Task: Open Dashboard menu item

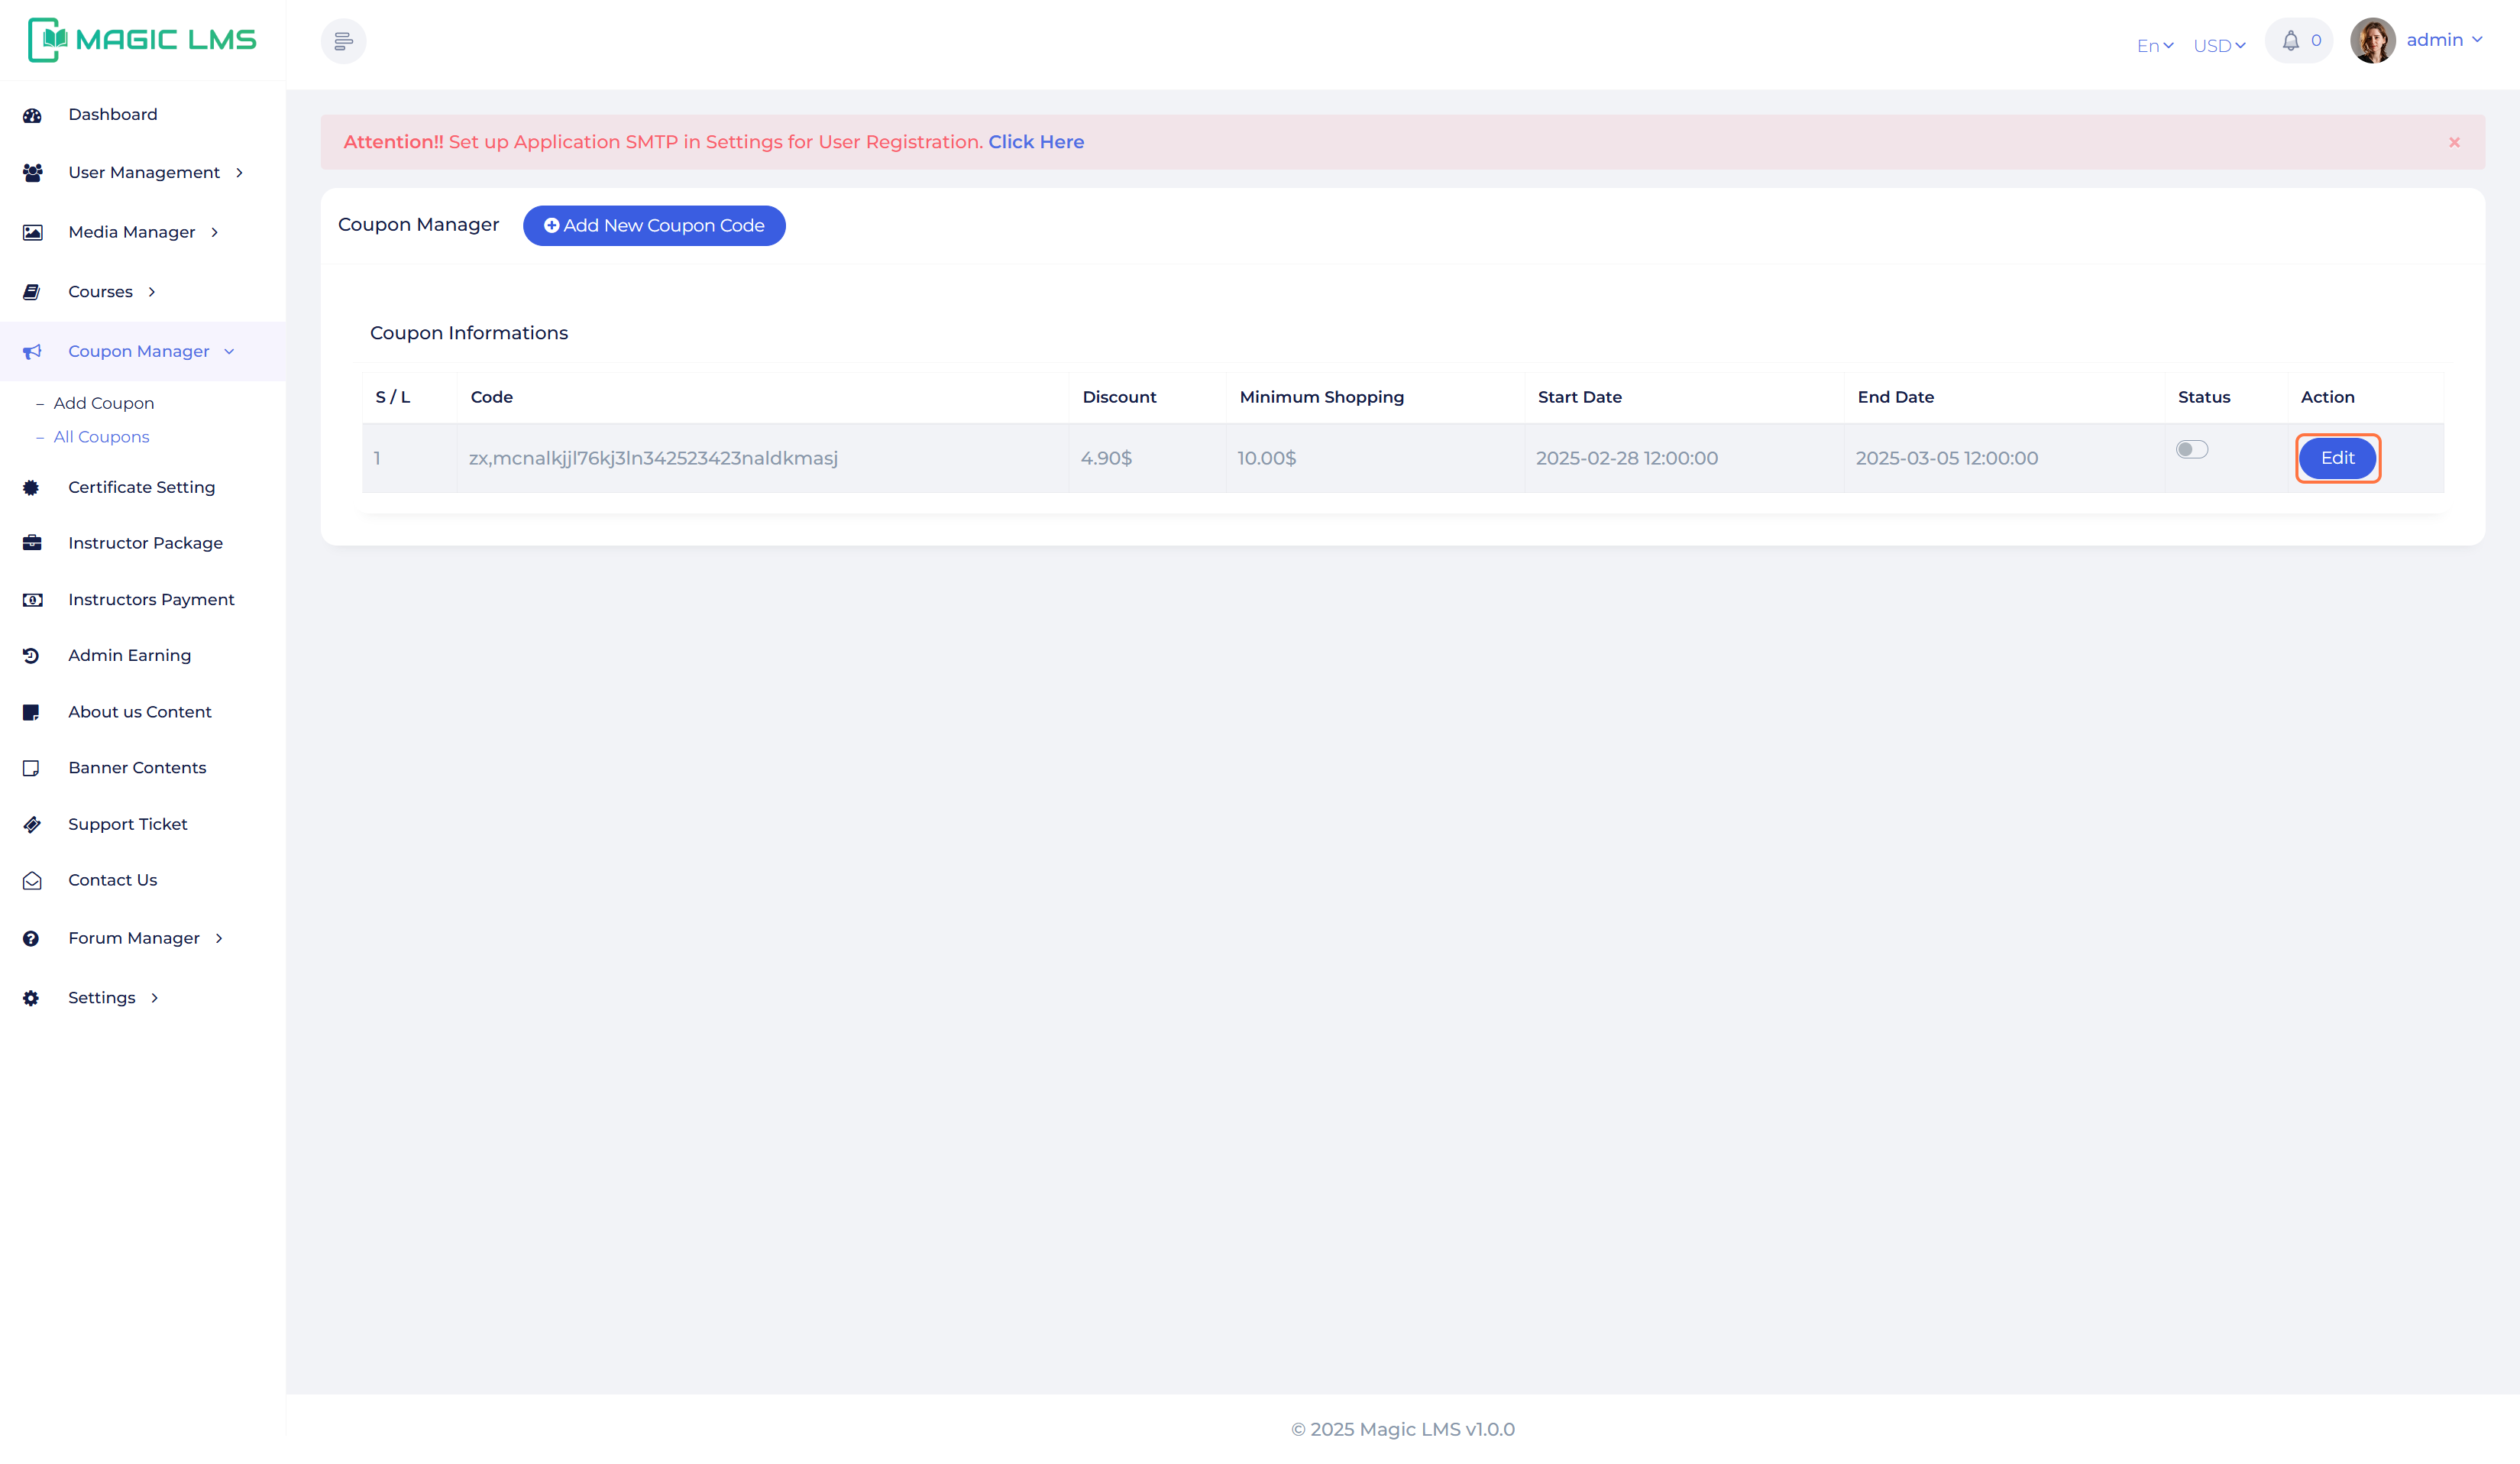Action: (113, 114)
